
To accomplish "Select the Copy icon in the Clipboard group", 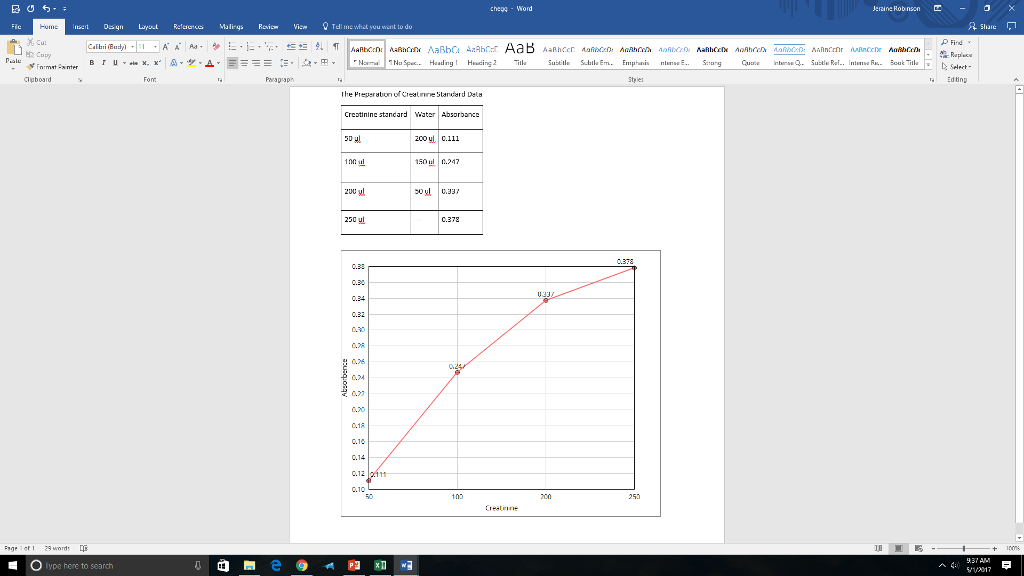I will click(x=31, y=55).
